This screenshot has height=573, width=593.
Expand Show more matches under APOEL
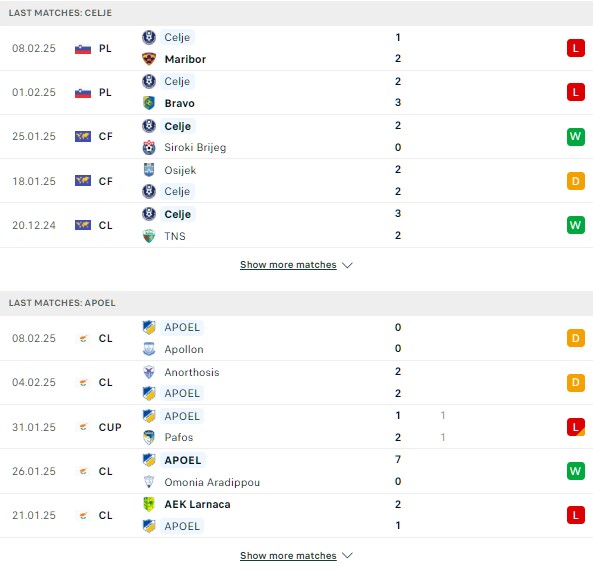(288, 555)
